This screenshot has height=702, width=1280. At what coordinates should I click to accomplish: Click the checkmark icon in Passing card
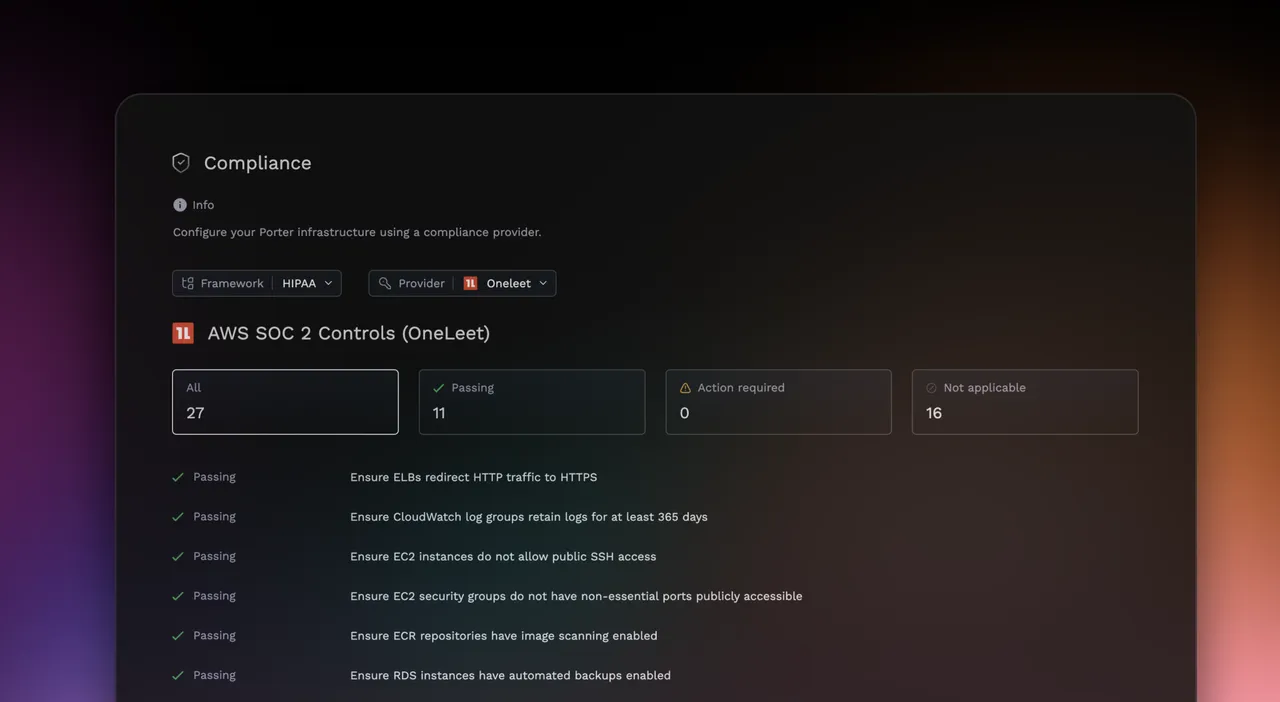[438, 388]
